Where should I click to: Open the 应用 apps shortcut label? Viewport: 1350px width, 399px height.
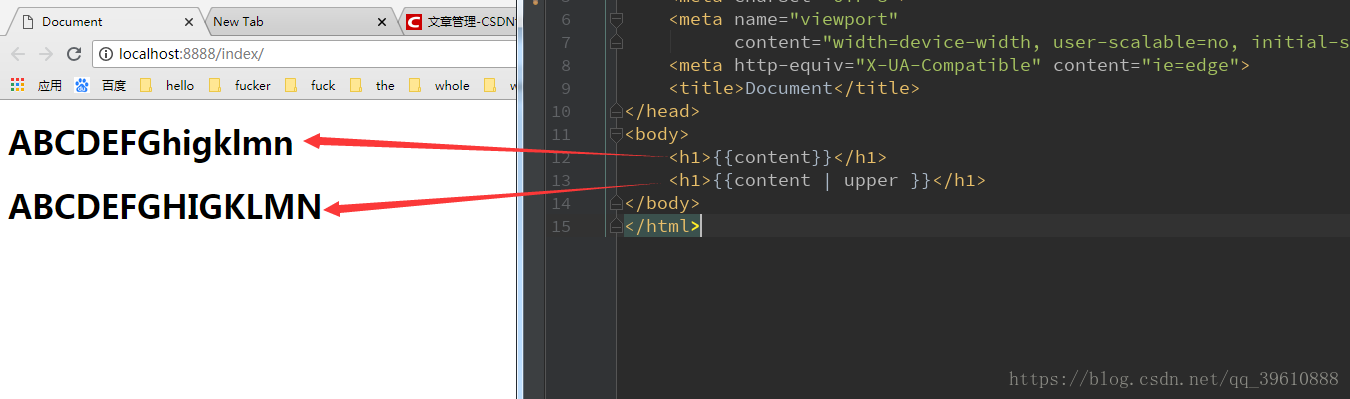tap(49, 86)
